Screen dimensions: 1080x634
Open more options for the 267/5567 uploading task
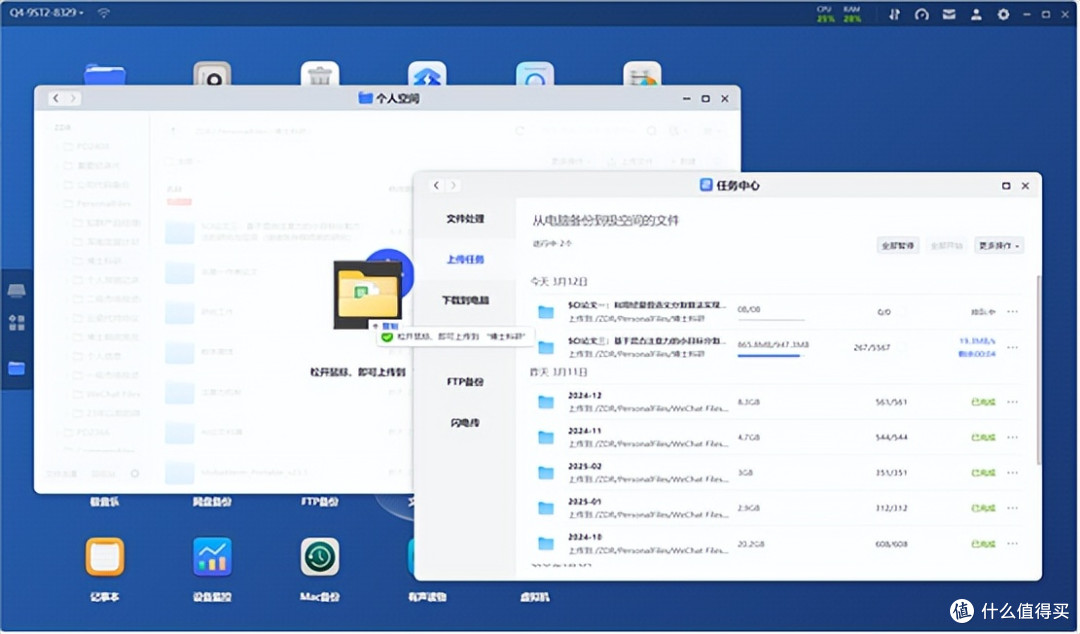[x=1012, y=347]
